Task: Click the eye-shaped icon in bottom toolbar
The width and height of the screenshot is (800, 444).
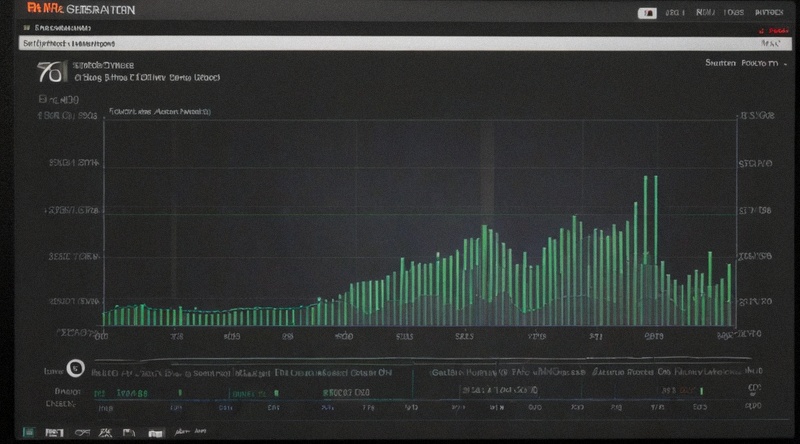Action: coord(82,433)
